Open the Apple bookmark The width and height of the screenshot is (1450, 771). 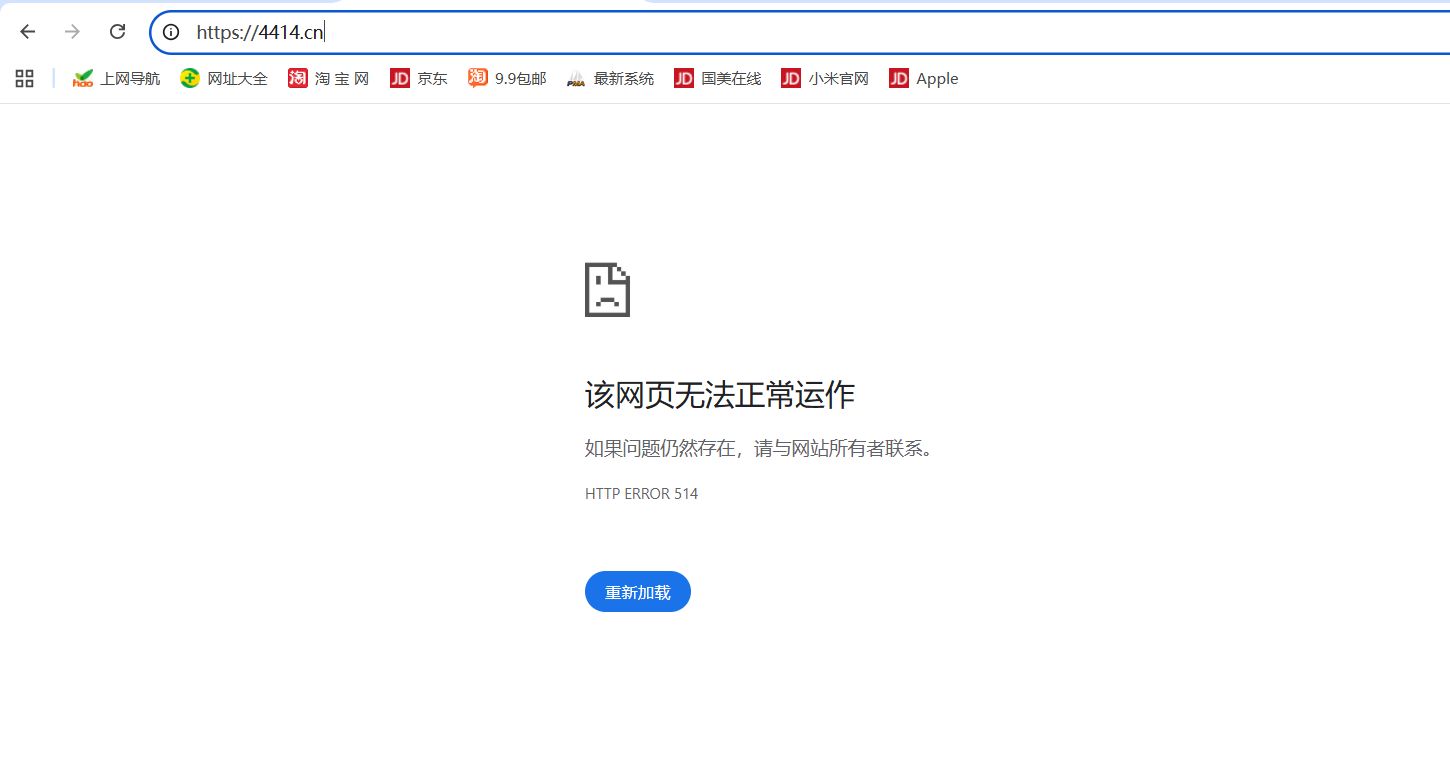coord(924,78)
